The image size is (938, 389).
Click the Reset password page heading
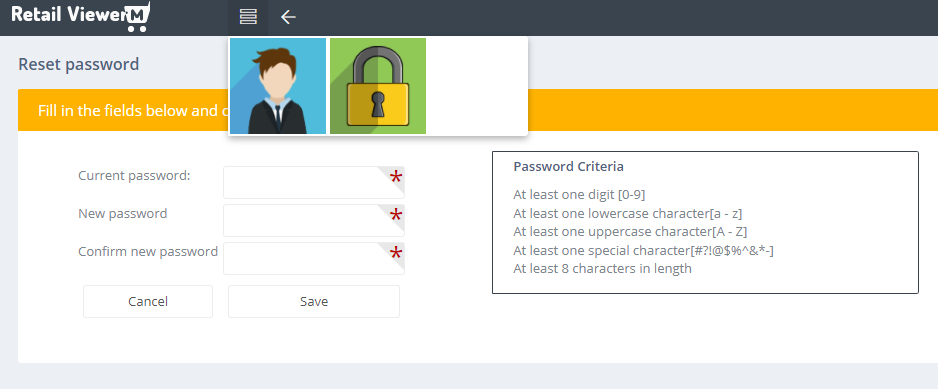coord(78,64)
